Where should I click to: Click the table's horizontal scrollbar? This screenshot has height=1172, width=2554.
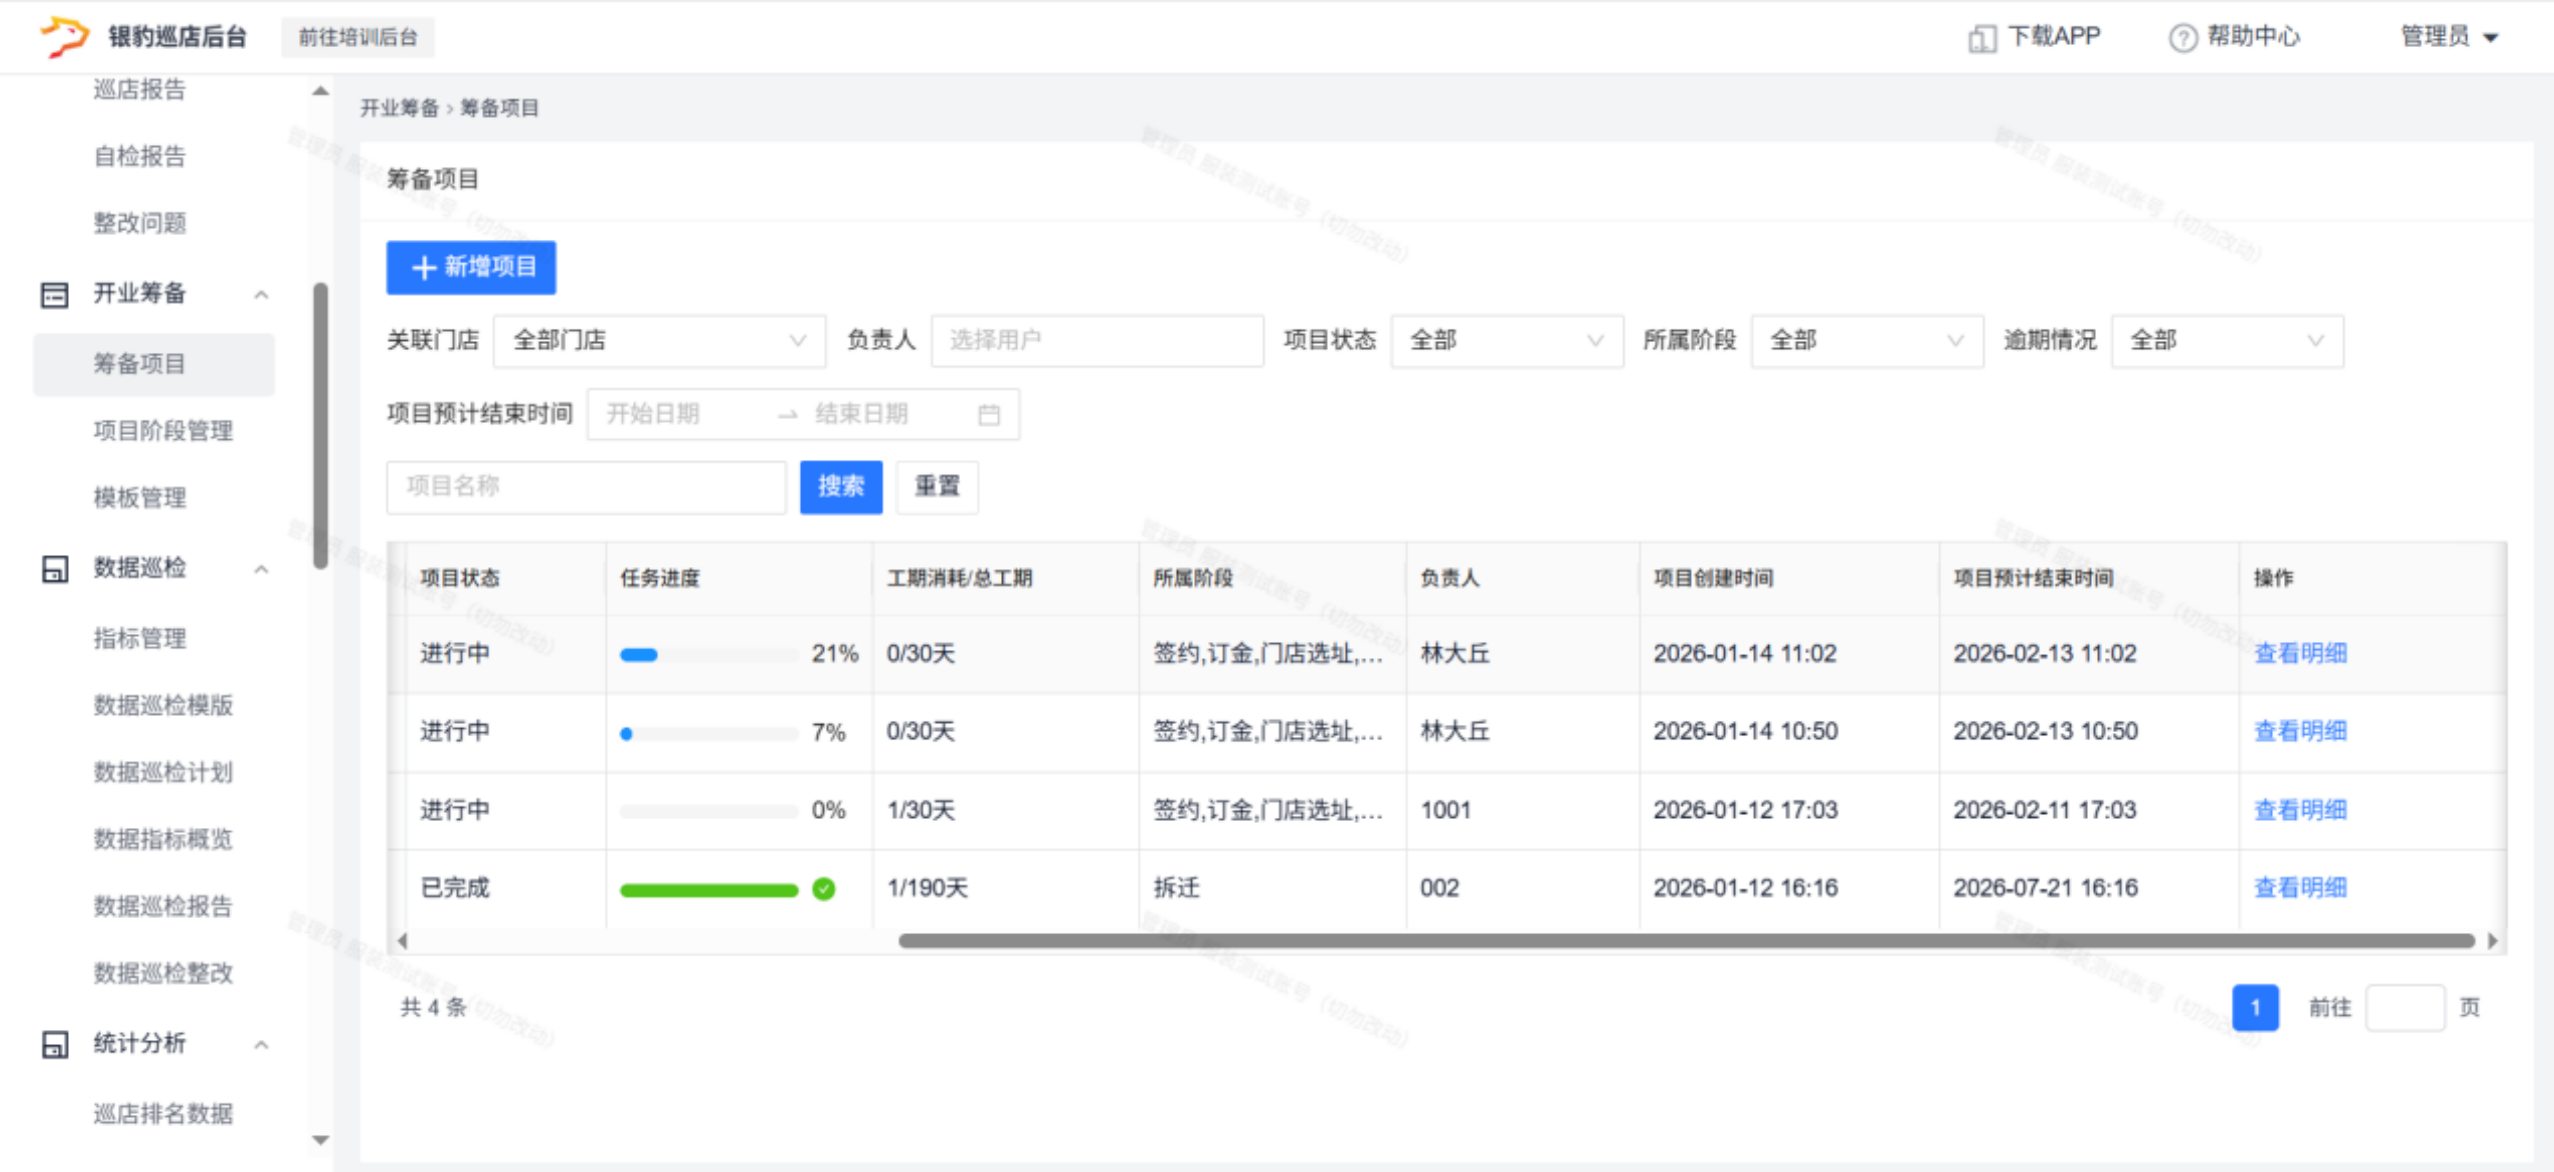click(1685, 940)
